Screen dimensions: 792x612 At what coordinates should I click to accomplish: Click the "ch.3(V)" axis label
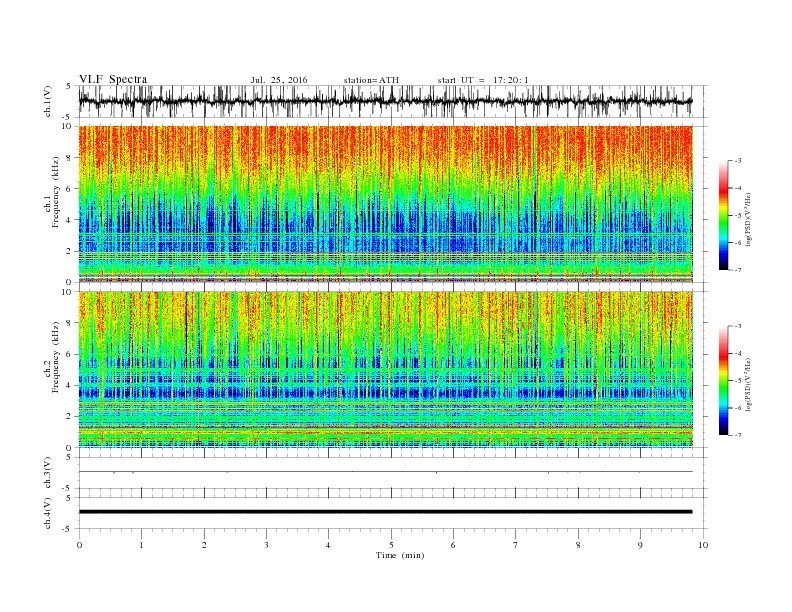pos(48,473)
